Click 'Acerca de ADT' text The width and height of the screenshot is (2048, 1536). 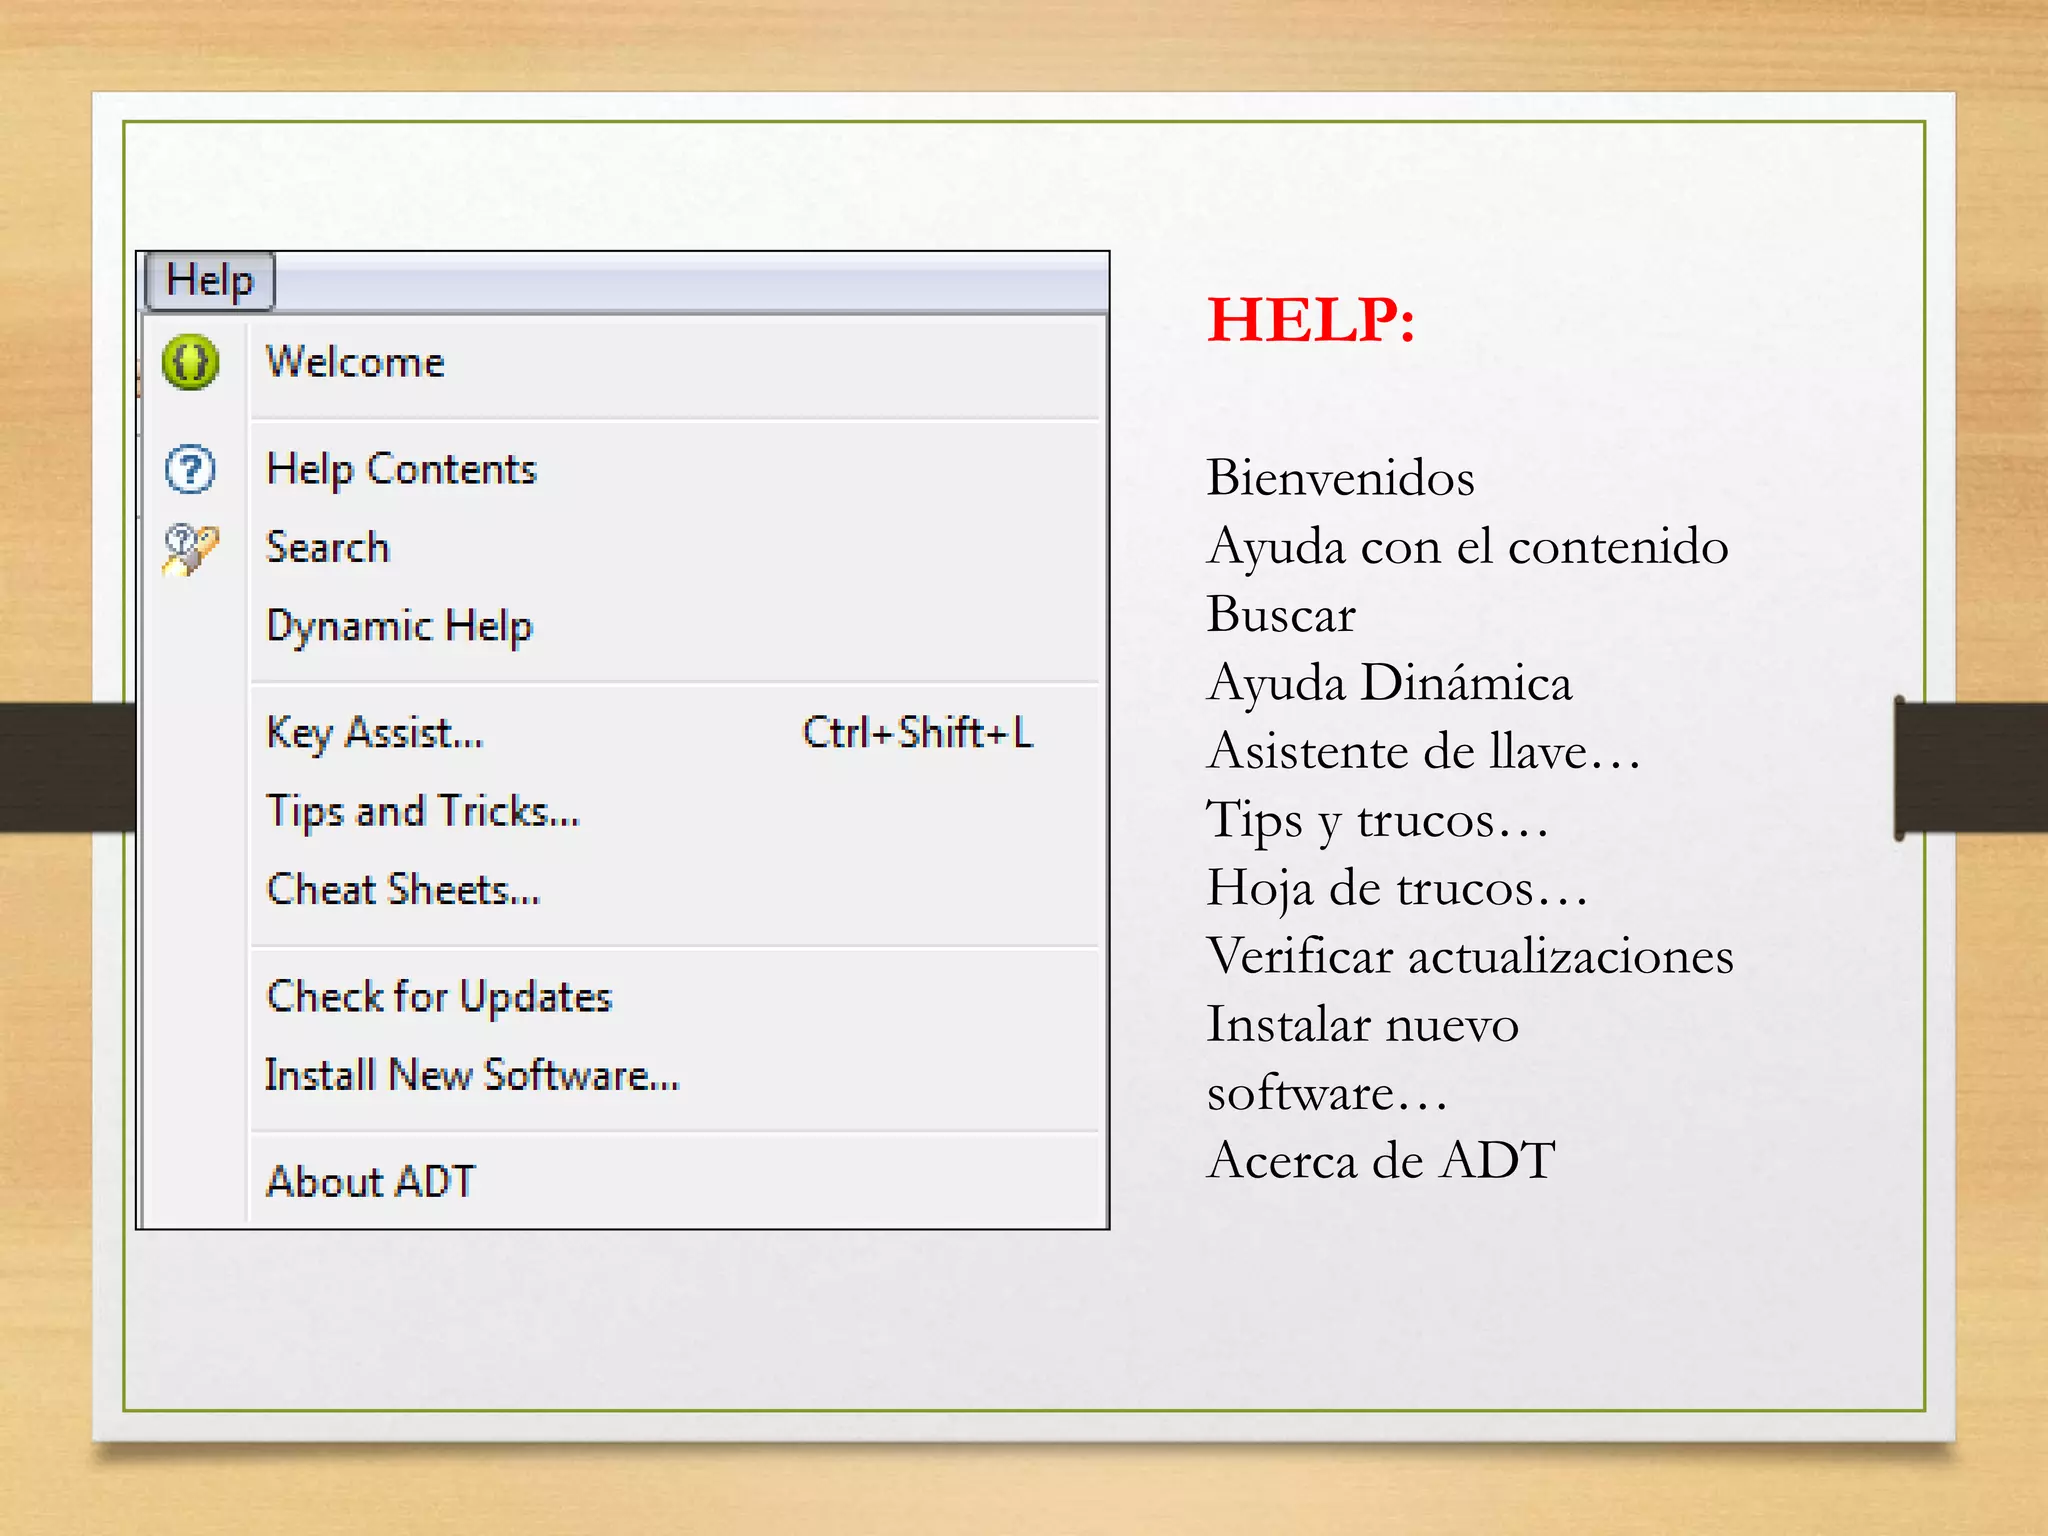pyautogui.click(x=1380, y=1160)
